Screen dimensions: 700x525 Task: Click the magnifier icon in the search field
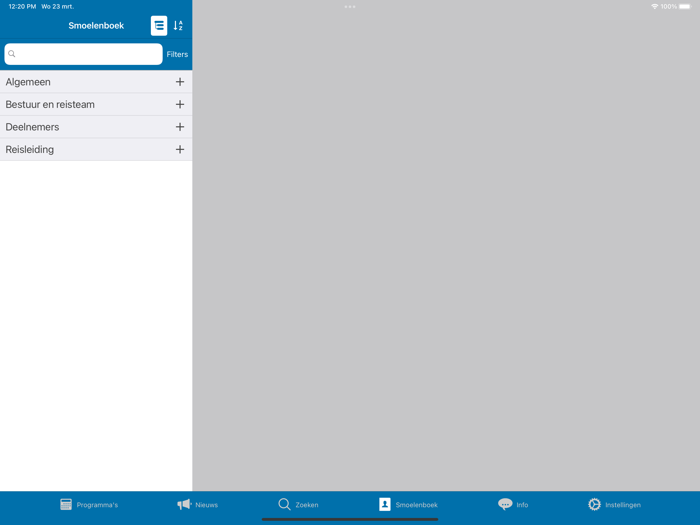[x=12, y=54]
